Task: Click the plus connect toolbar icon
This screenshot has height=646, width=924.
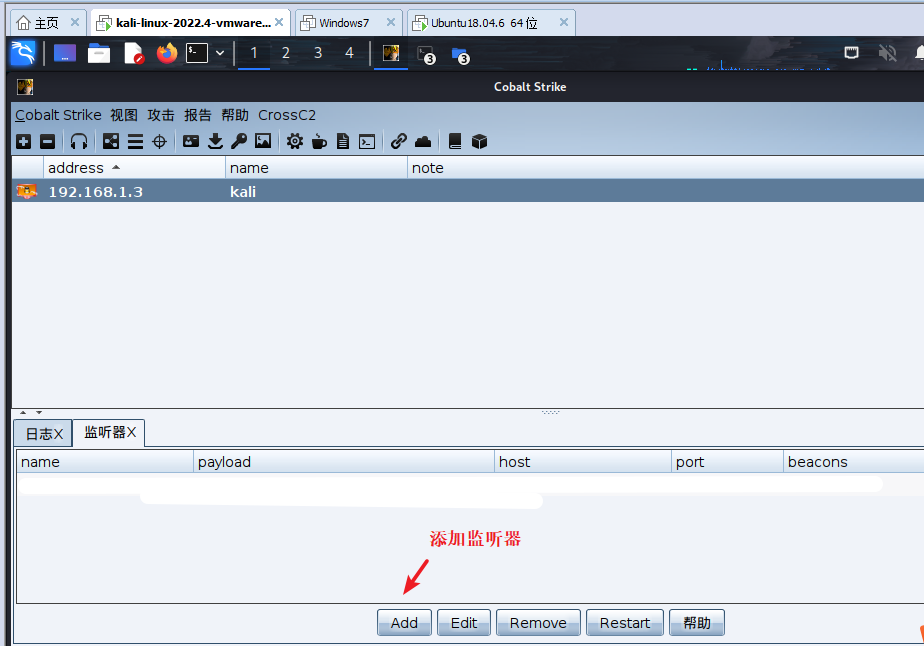Action: (24, 141)
